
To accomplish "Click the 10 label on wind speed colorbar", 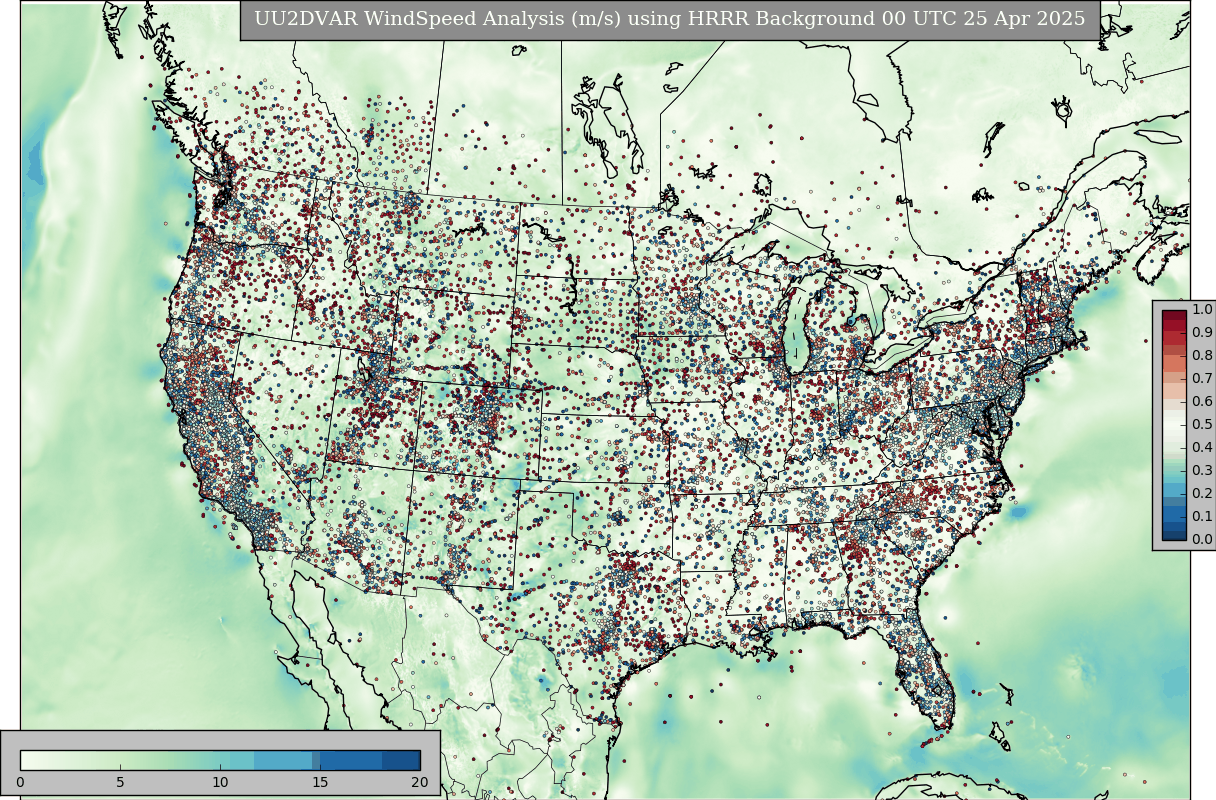I will (220, 782).
